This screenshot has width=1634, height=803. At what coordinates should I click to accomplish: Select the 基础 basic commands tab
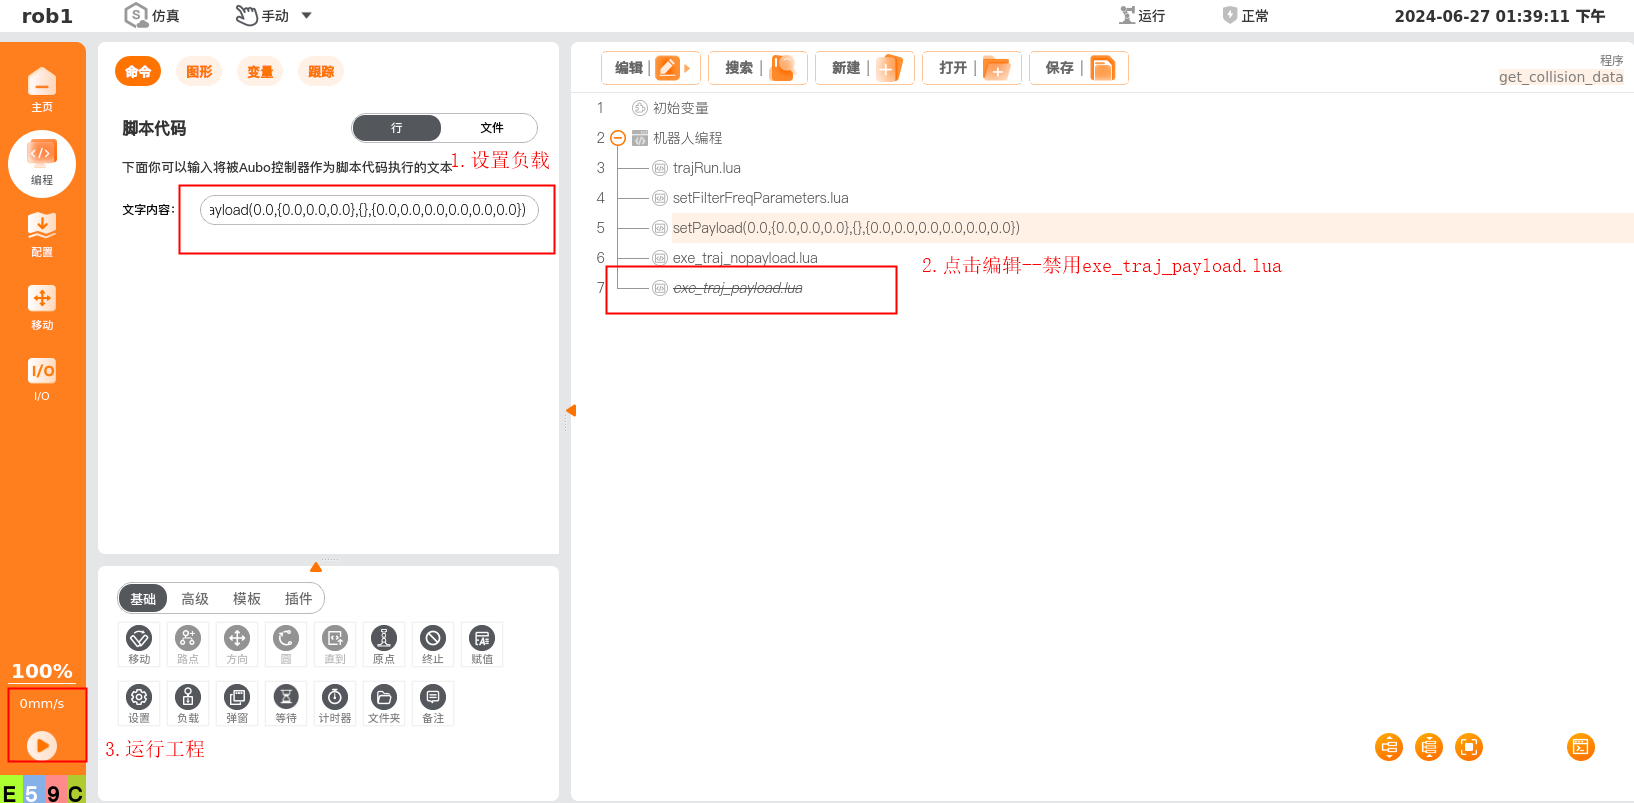[143, 599]
